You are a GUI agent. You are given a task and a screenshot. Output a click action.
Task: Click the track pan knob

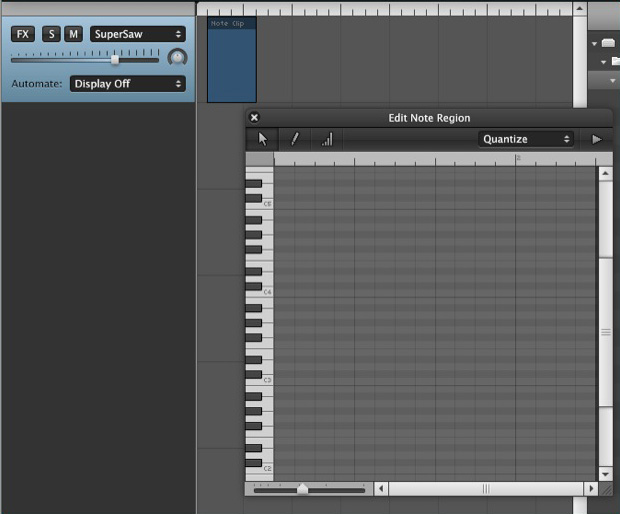coord(178,58)
